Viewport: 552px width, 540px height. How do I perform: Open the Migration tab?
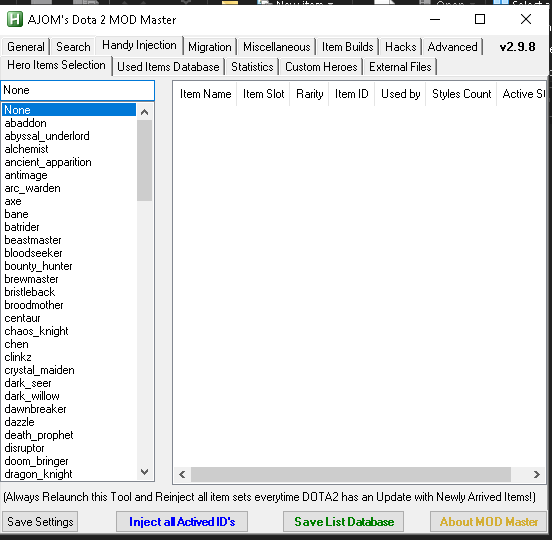click(210, 47)
